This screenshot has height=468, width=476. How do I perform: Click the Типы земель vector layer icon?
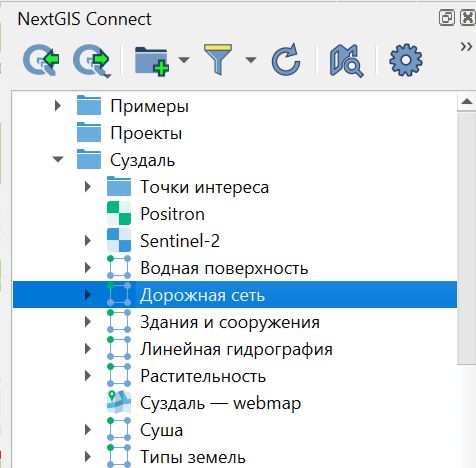point(119,456)
